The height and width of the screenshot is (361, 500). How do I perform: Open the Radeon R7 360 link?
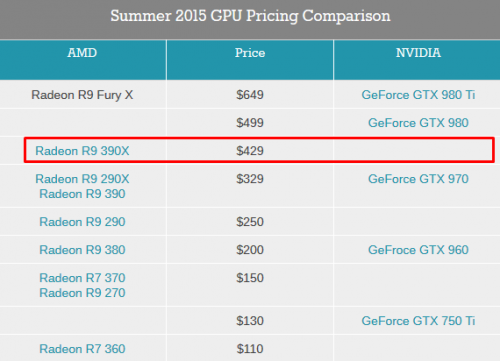82,349
